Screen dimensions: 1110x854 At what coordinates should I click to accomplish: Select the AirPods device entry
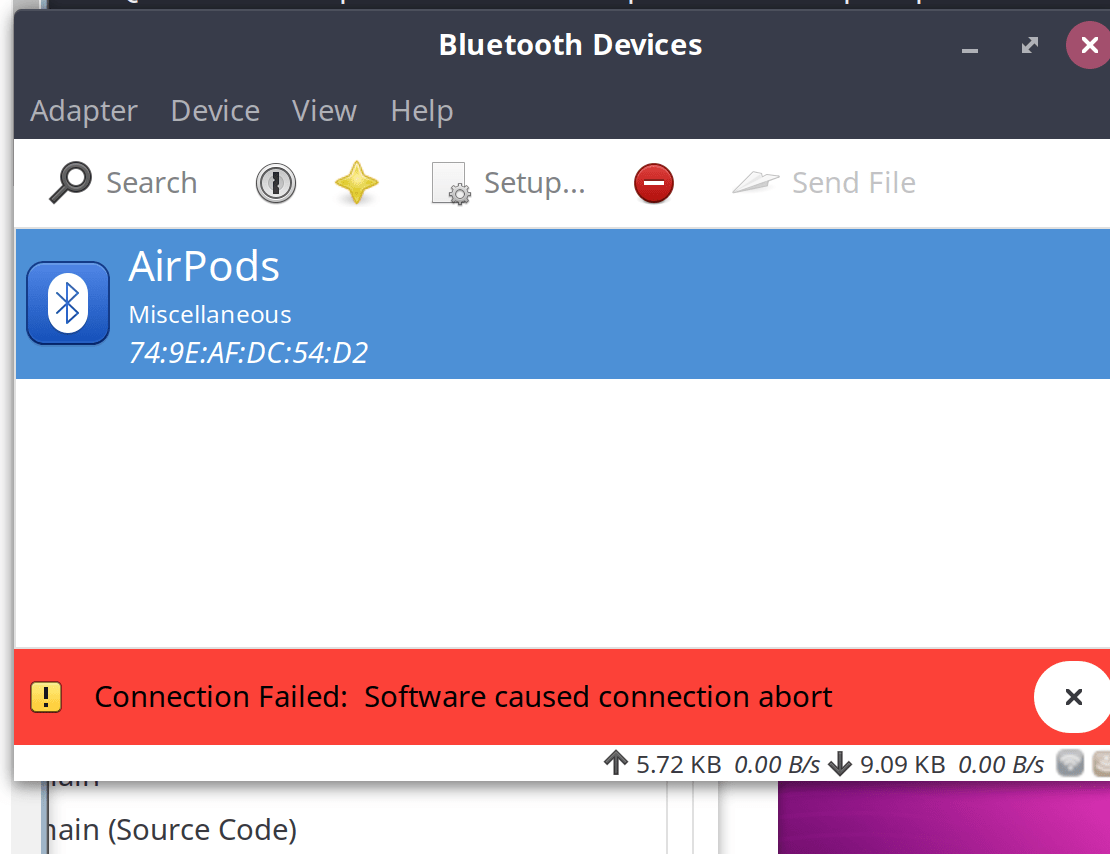[x=400, y=300]
